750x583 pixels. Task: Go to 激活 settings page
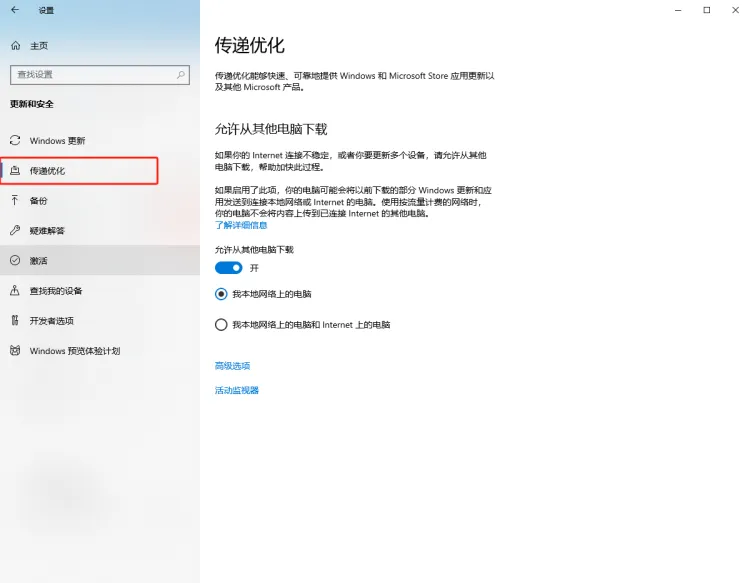click(x=100, y=260)
